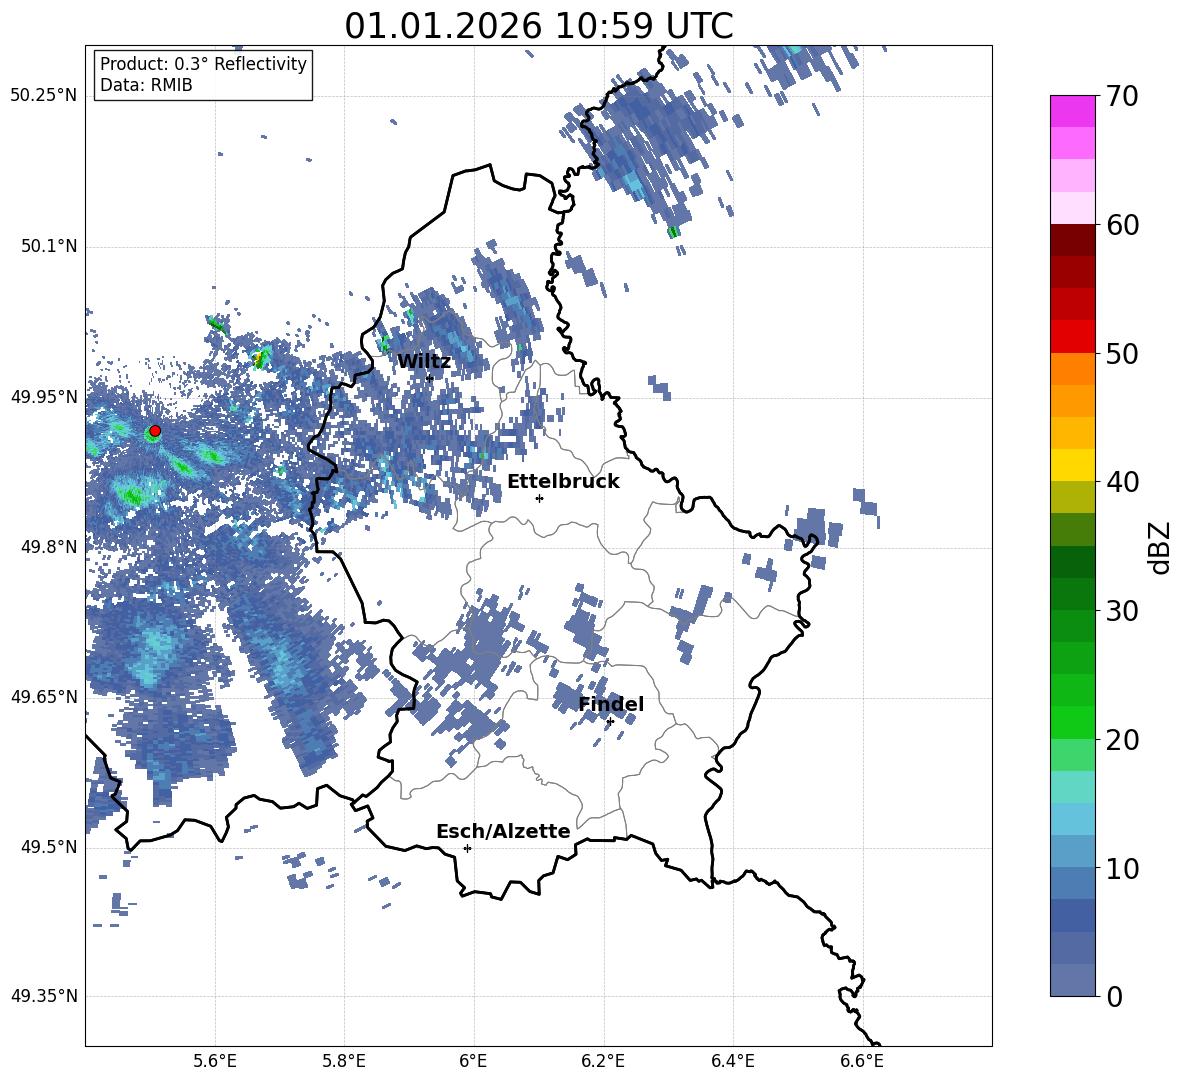Click the Esch/Alzette station cross marker

tap(467, 848)
